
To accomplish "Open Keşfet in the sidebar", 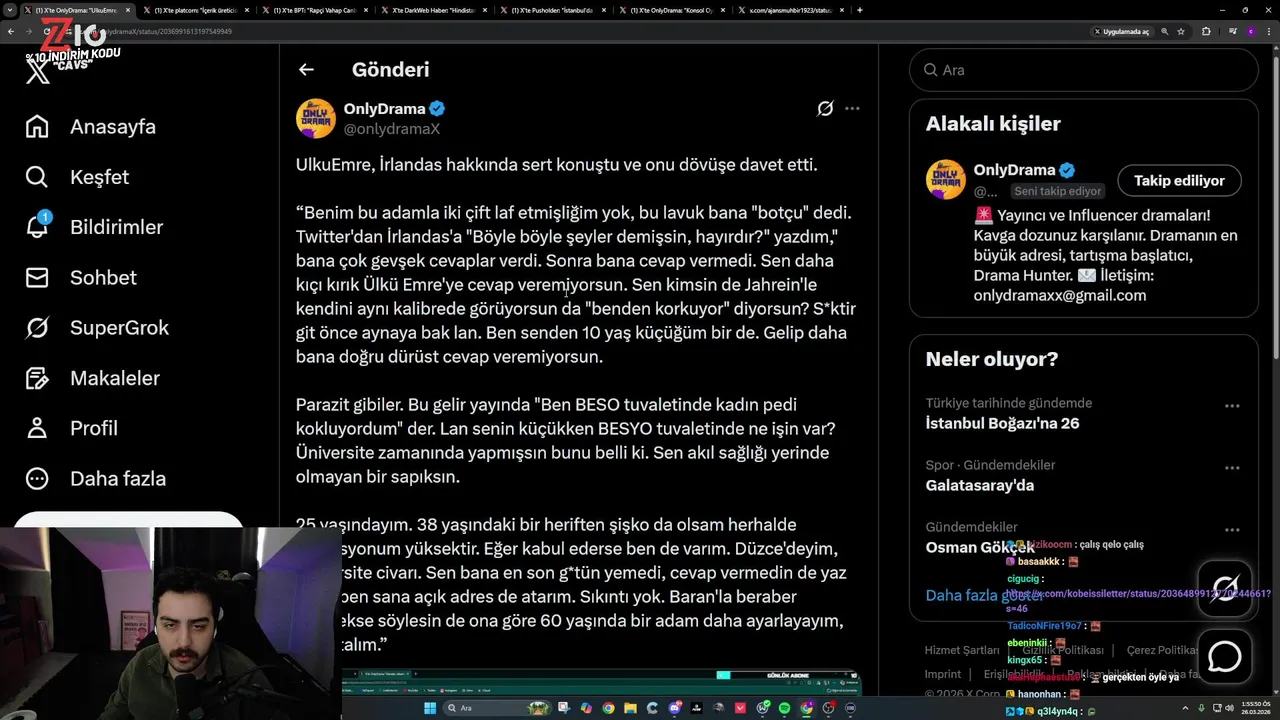I will (x=78, y=177).
